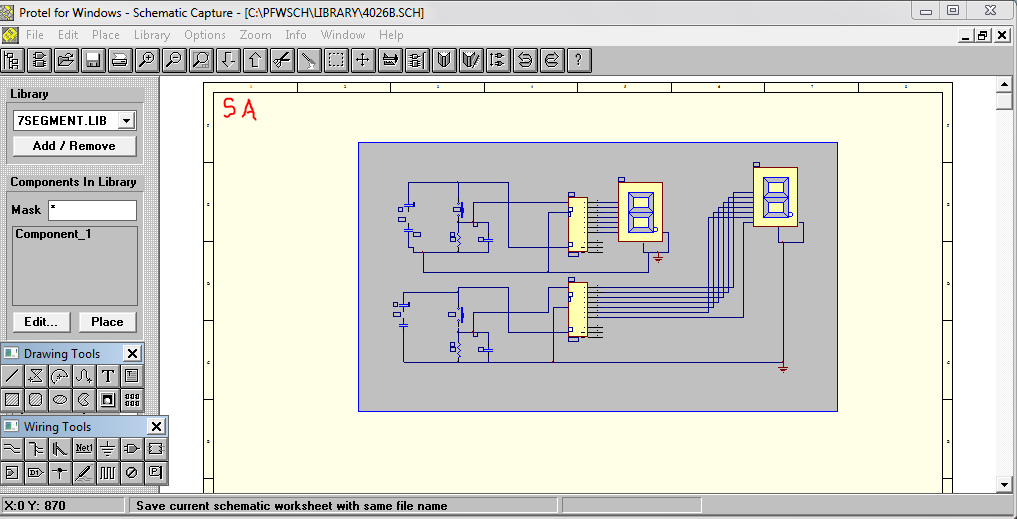Select the bezier curve tool in Drawing Tools
This screenshot has height=519, width=1017.
(84, 376)
